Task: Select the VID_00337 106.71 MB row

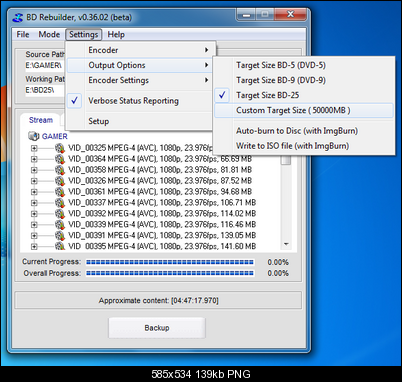Action: (162, 203)
